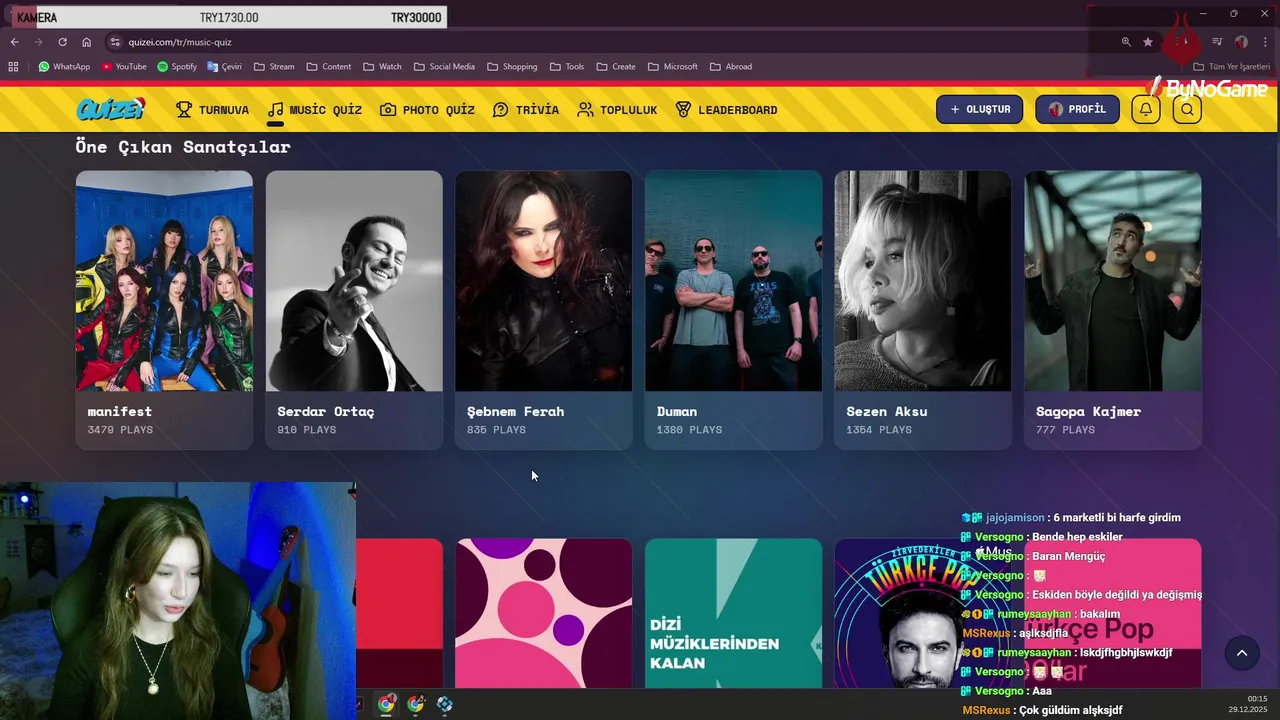Viewport: 1280px width, 720px height.
Task: Open Chrome three-dot menu
Action: [x=1266, y=42]
